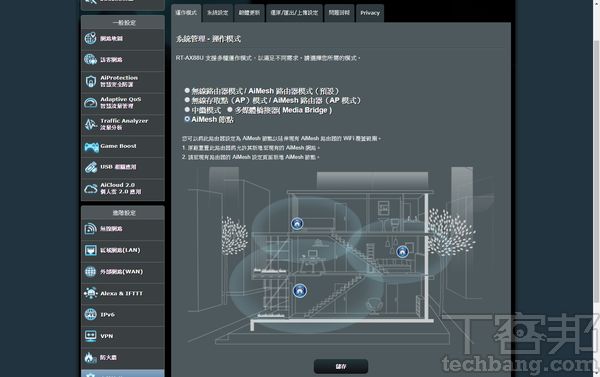Open the Alexa & IFTTT icon
The image size is (600, 377).
tap(91, 293)
